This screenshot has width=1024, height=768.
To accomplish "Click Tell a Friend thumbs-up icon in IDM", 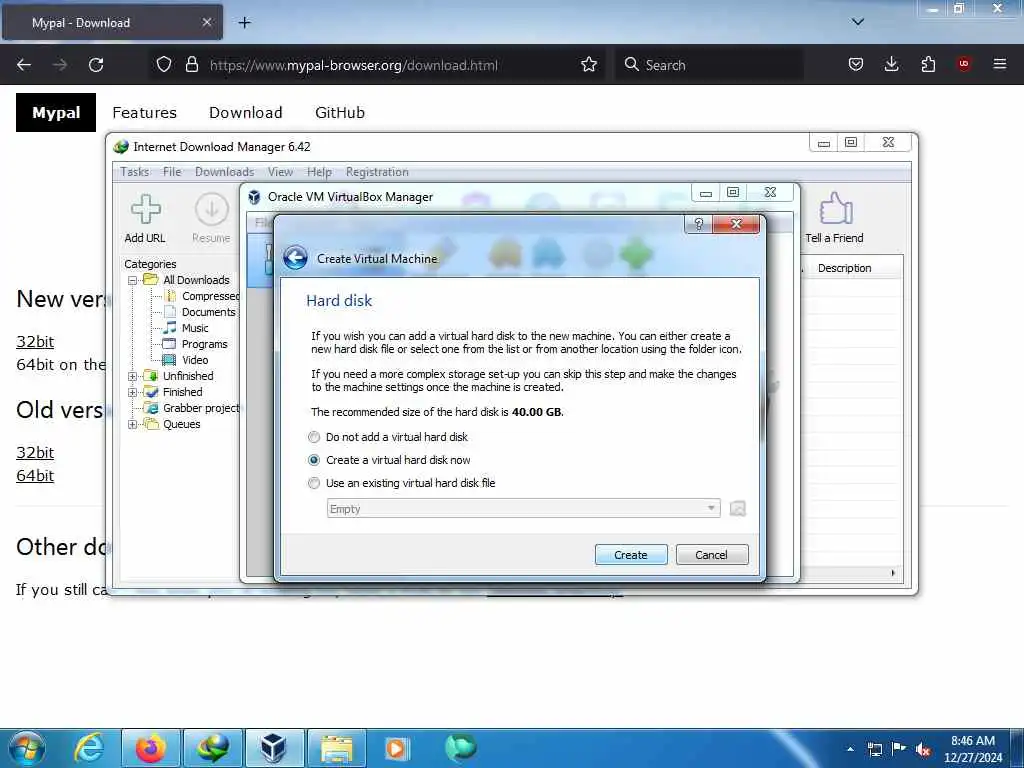I will click(834, 219).
